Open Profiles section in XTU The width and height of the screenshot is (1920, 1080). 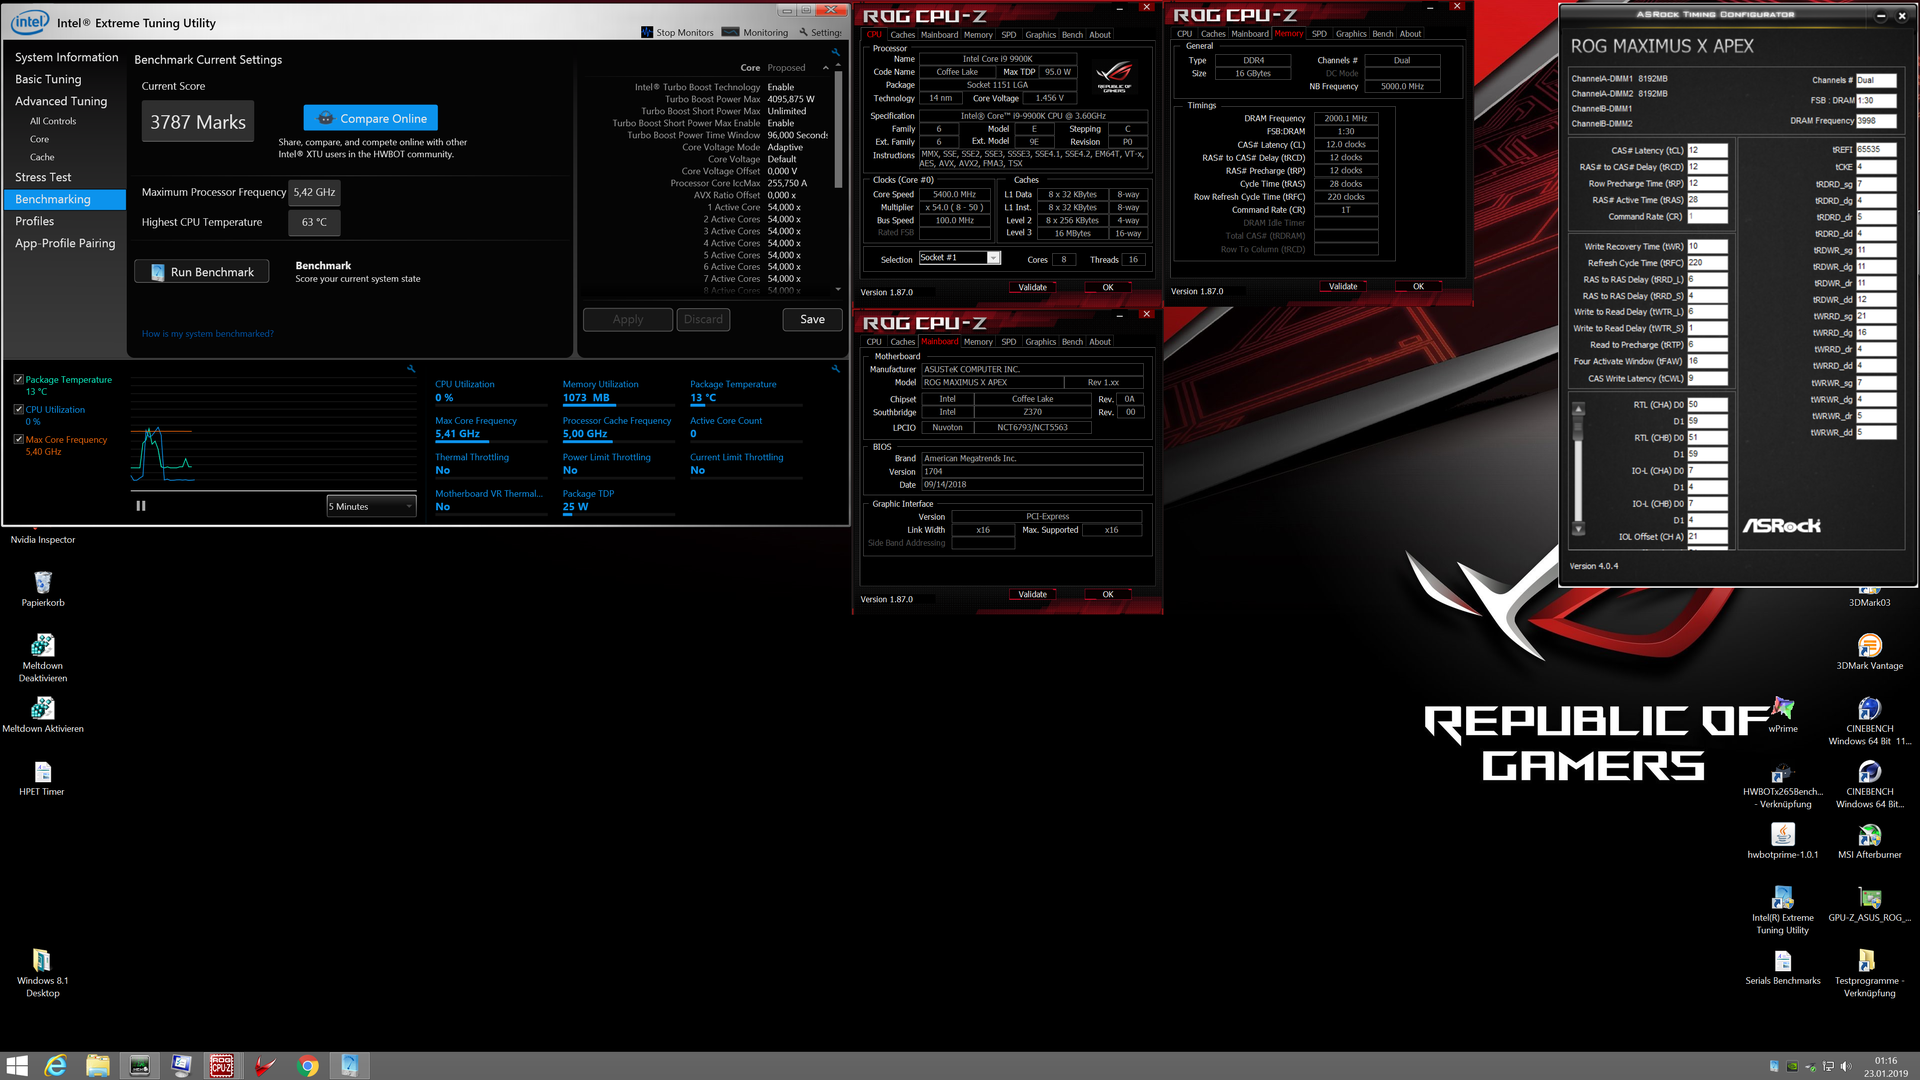[x=35, y=221]
